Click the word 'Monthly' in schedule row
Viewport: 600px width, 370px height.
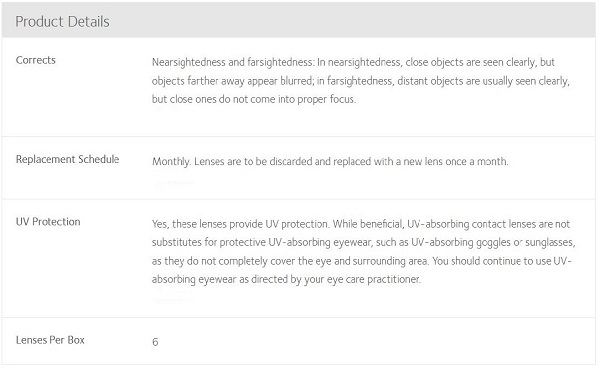171,161
